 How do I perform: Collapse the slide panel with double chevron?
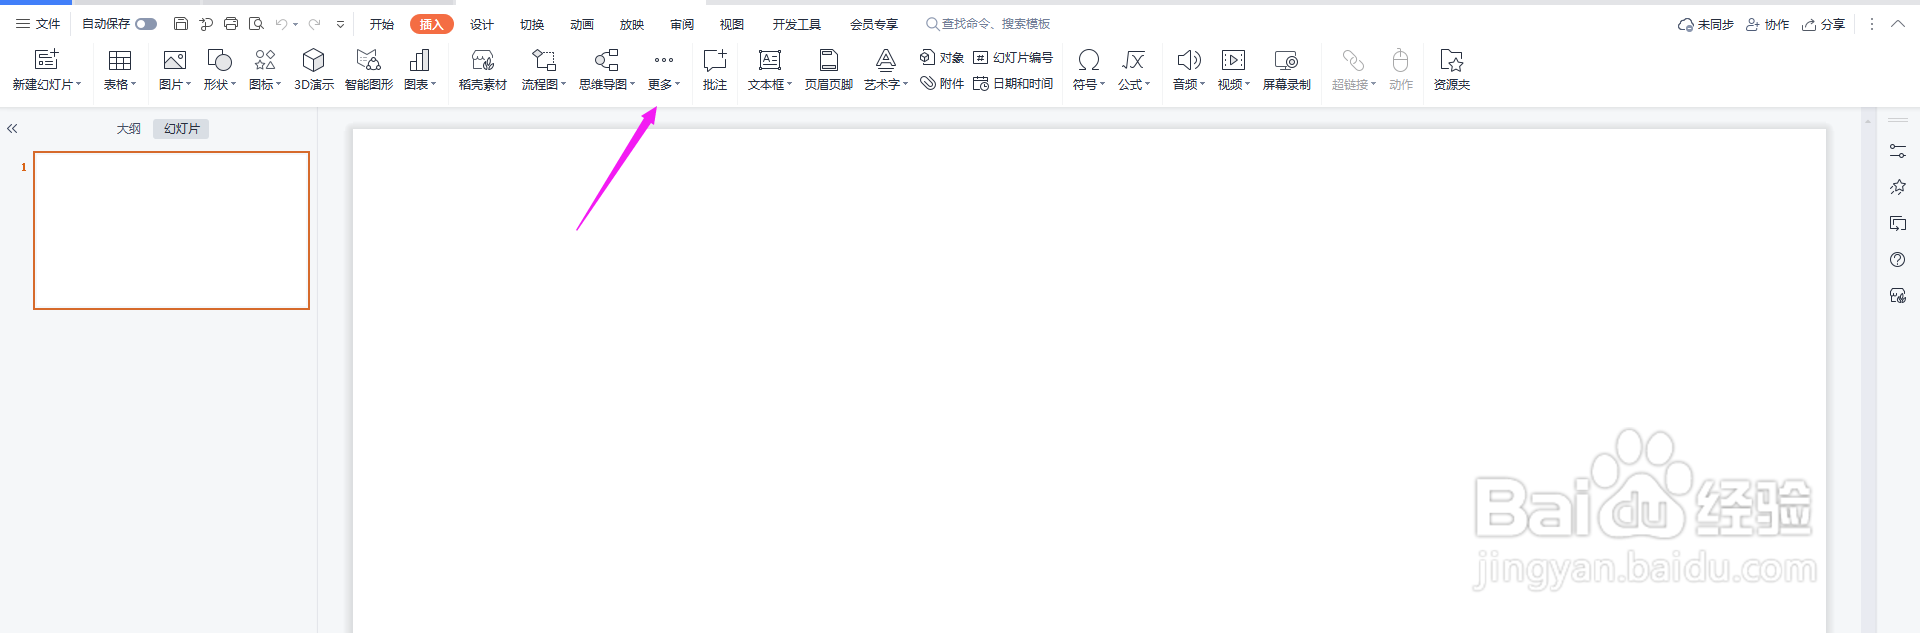(x=13, y=129)
